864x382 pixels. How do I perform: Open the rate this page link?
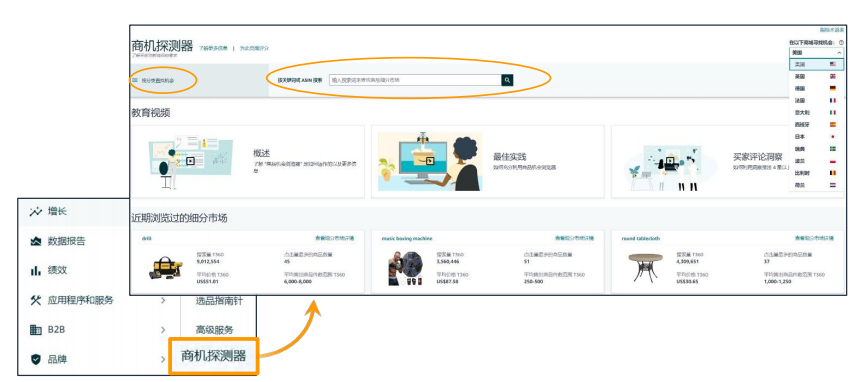pyautogui.click(x=255, y=49)
